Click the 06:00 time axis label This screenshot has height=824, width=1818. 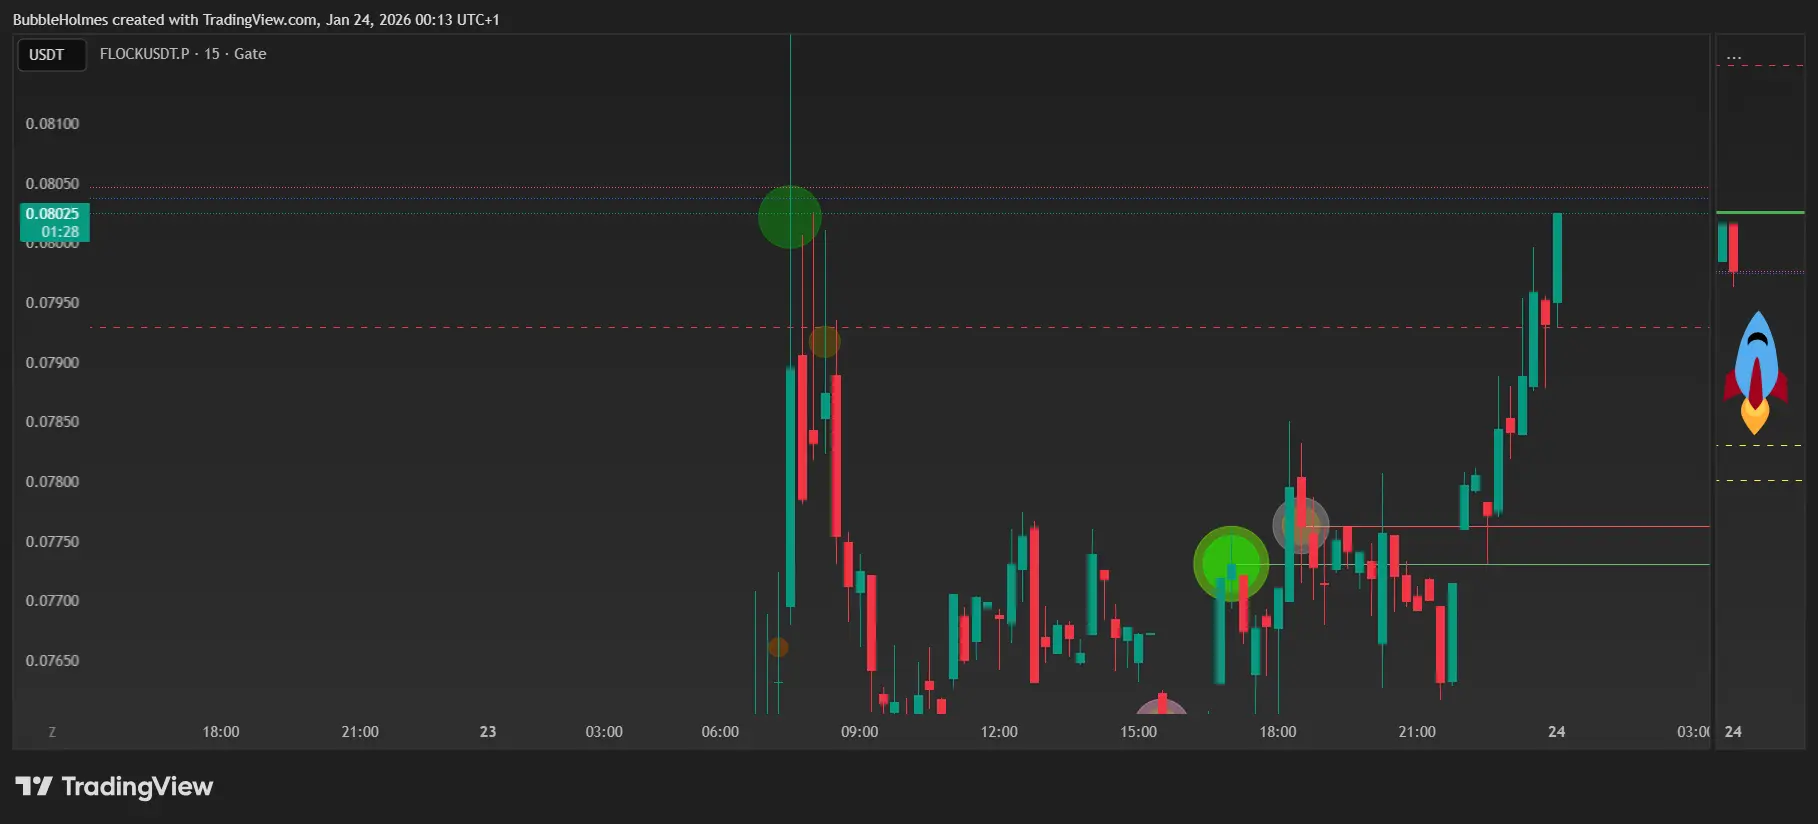pyautogui.click(x=720, y=732)
